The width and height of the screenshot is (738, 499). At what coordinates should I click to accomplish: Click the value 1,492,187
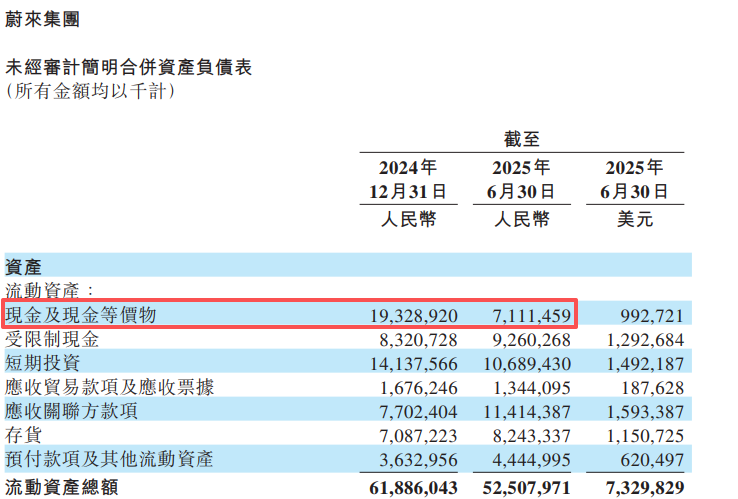tap(645, 364)
